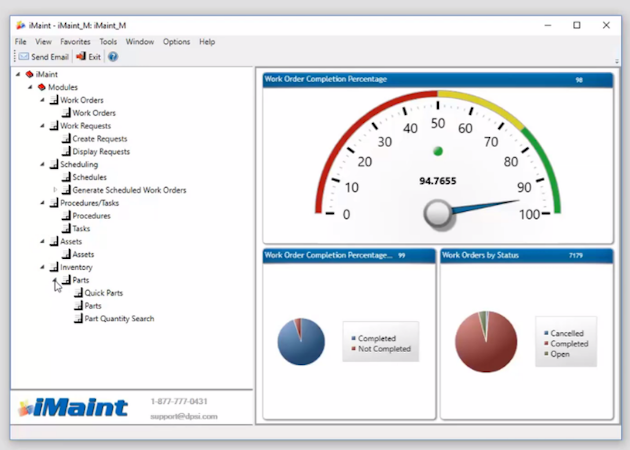Open Schedules under Scheduling
The height and width of the screenshot is (450, 630).
click(x=89, y=177)
